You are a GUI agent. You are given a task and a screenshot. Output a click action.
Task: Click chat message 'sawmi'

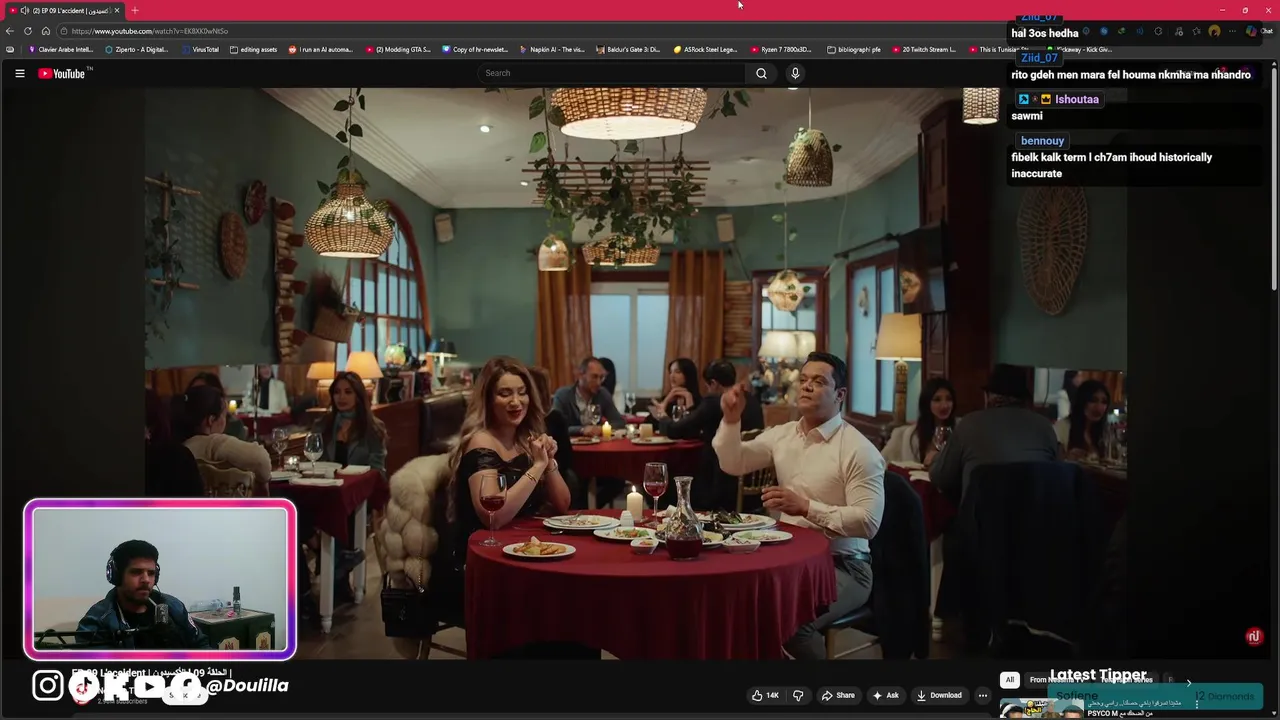pos(1027,116)
